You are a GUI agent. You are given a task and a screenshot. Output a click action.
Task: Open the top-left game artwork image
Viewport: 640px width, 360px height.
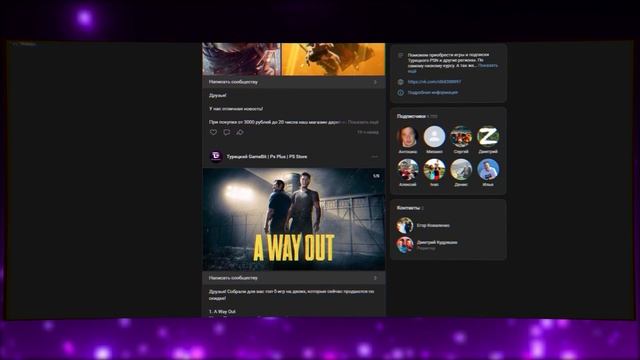(x=242, y=59)
